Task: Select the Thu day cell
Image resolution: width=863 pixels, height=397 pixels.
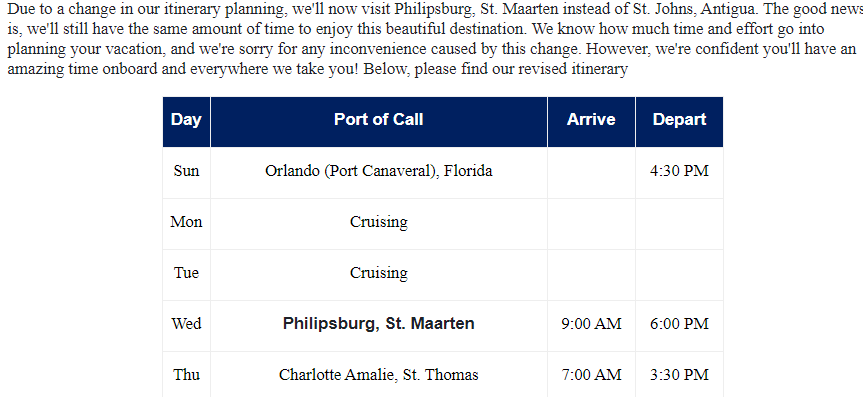Action: [186, 375]
